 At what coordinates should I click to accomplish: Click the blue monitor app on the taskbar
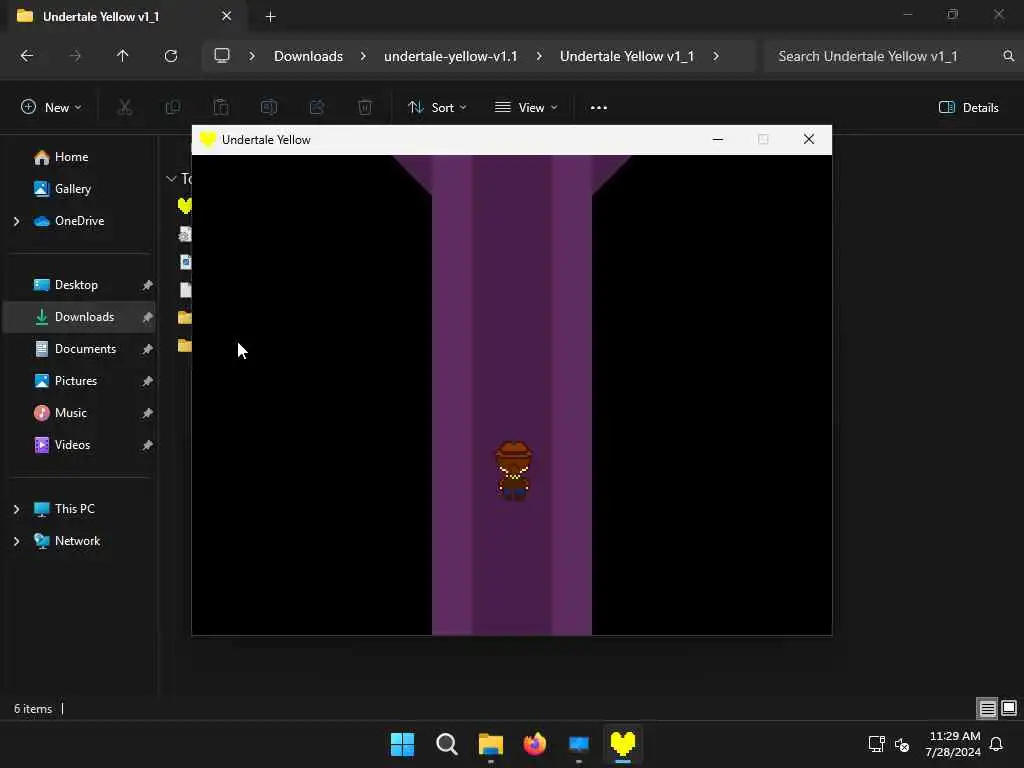pyautogui.click(x=579, y=744)
